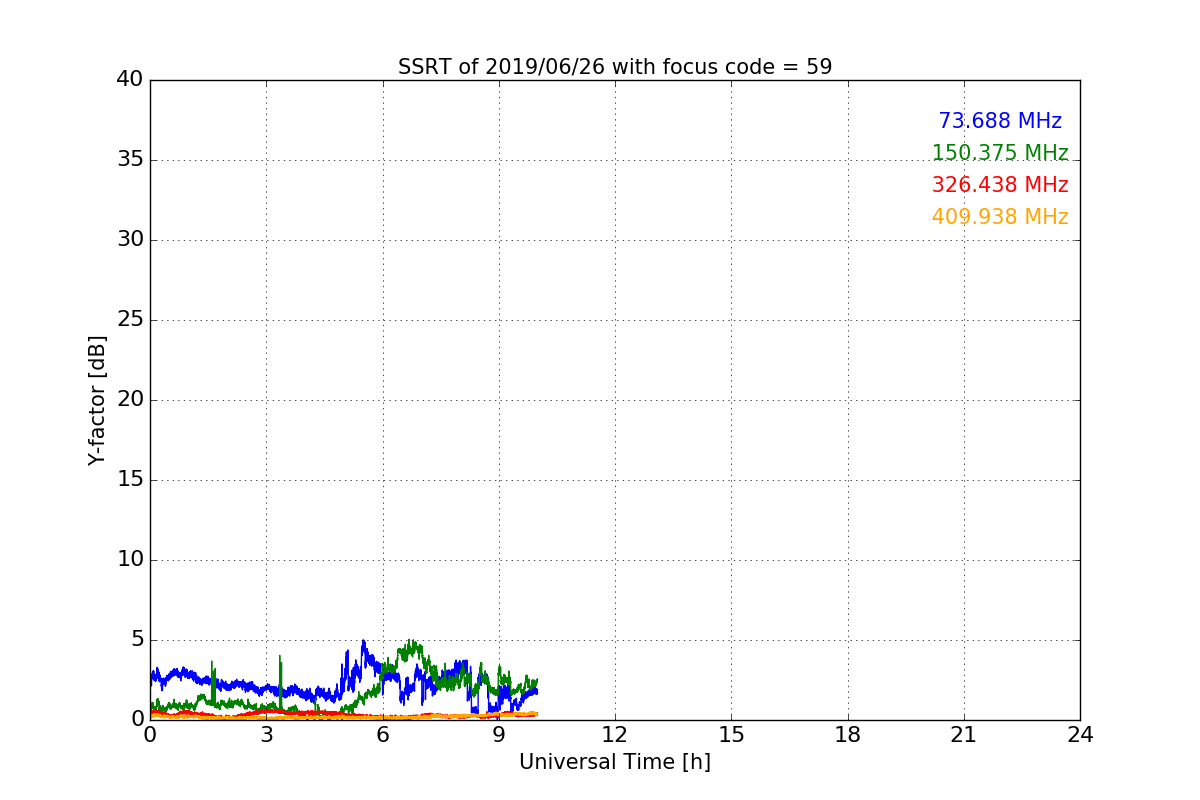The image size is (1200, 800).
Task: Select the red 326.438 MHz legend label
Action: (1000, 185)
